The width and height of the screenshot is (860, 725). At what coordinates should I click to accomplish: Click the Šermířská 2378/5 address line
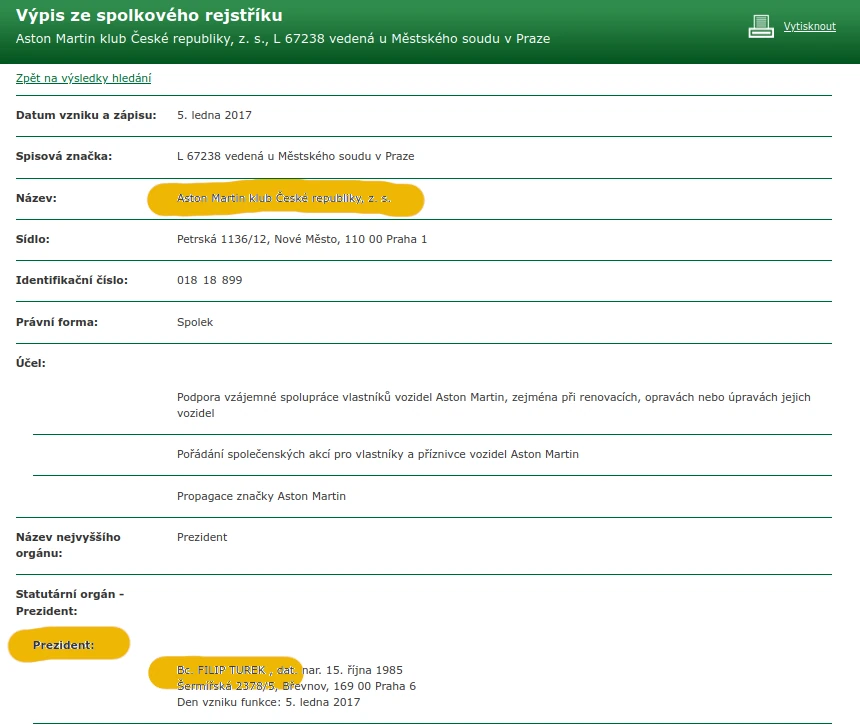click(x=296, y=686)
